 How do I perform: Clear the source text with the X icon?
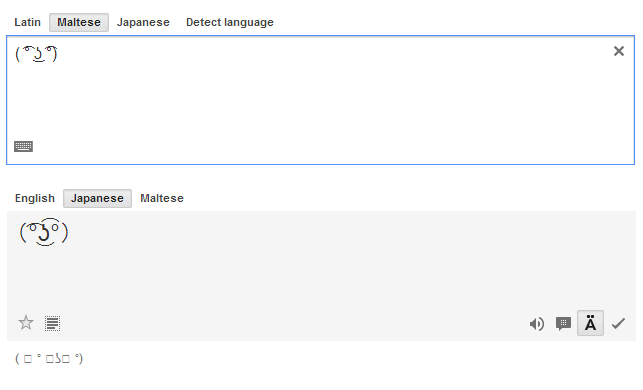tap(618, 51)
